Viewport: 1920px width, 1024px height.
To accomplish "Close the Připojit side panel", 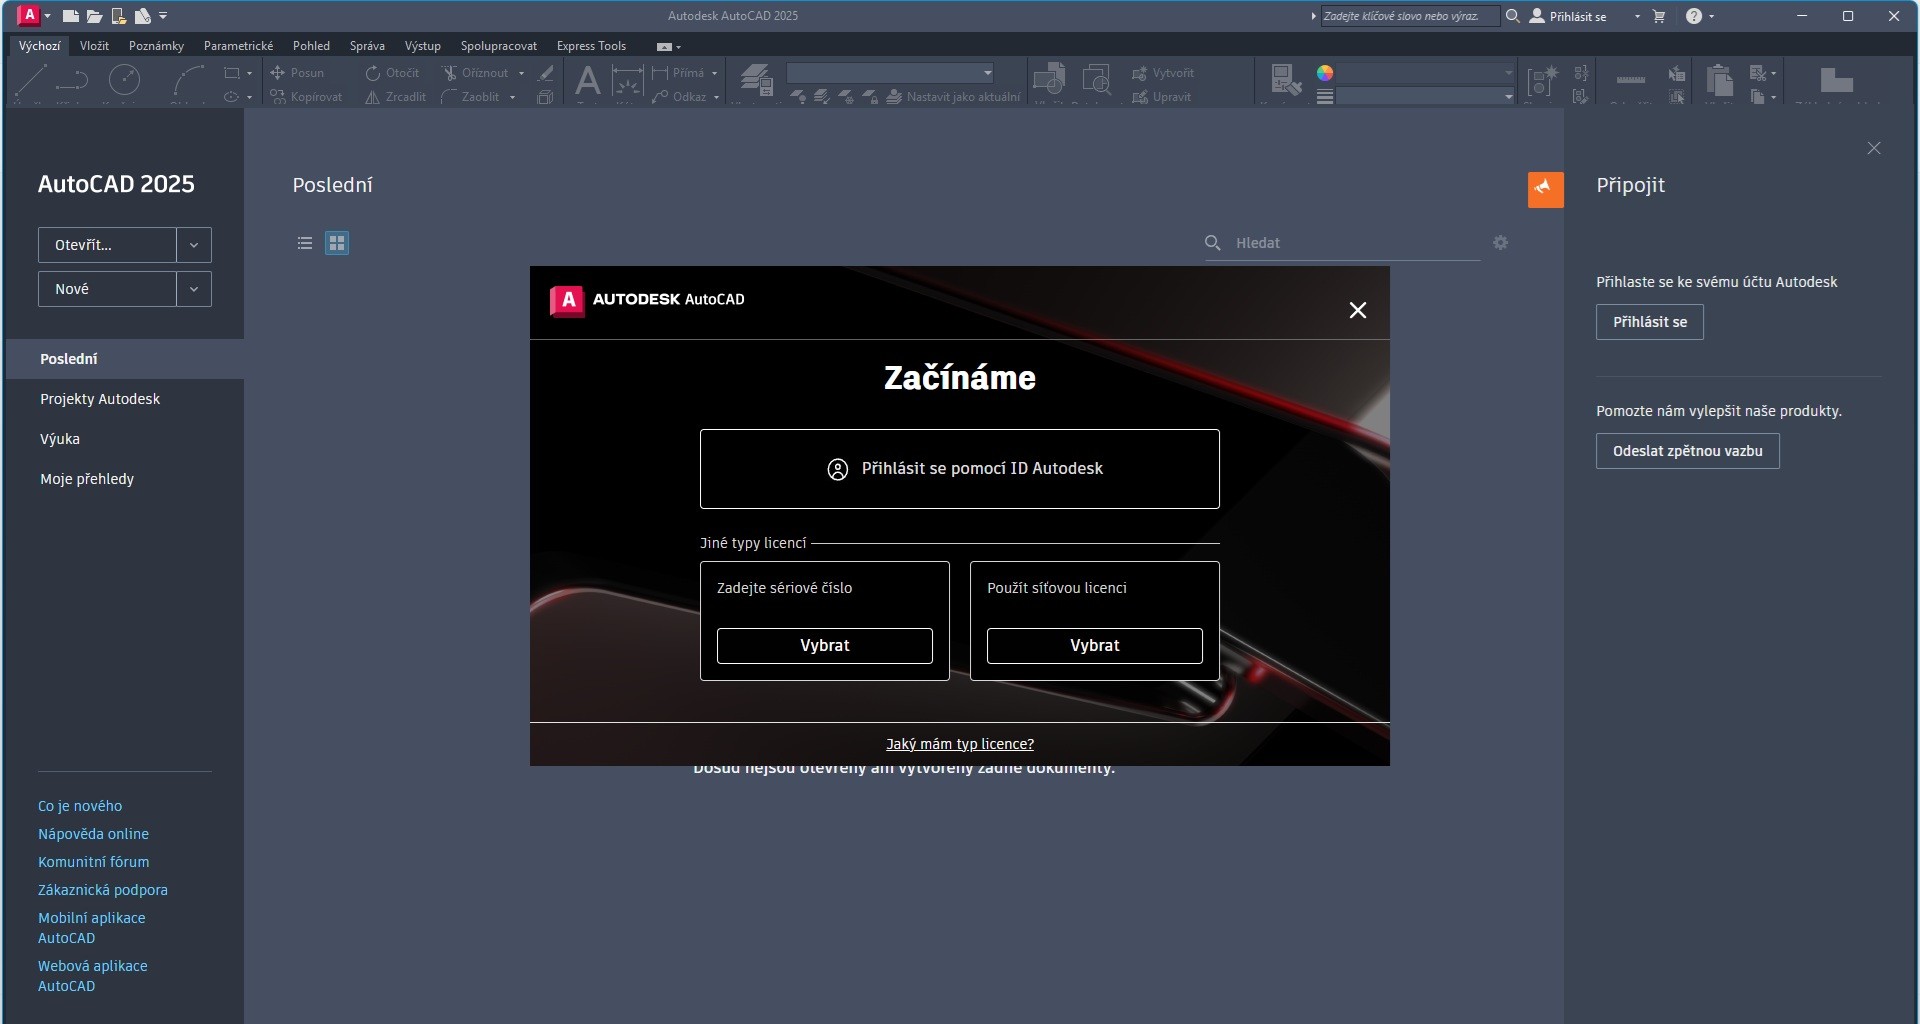I will coord(1873,148).
